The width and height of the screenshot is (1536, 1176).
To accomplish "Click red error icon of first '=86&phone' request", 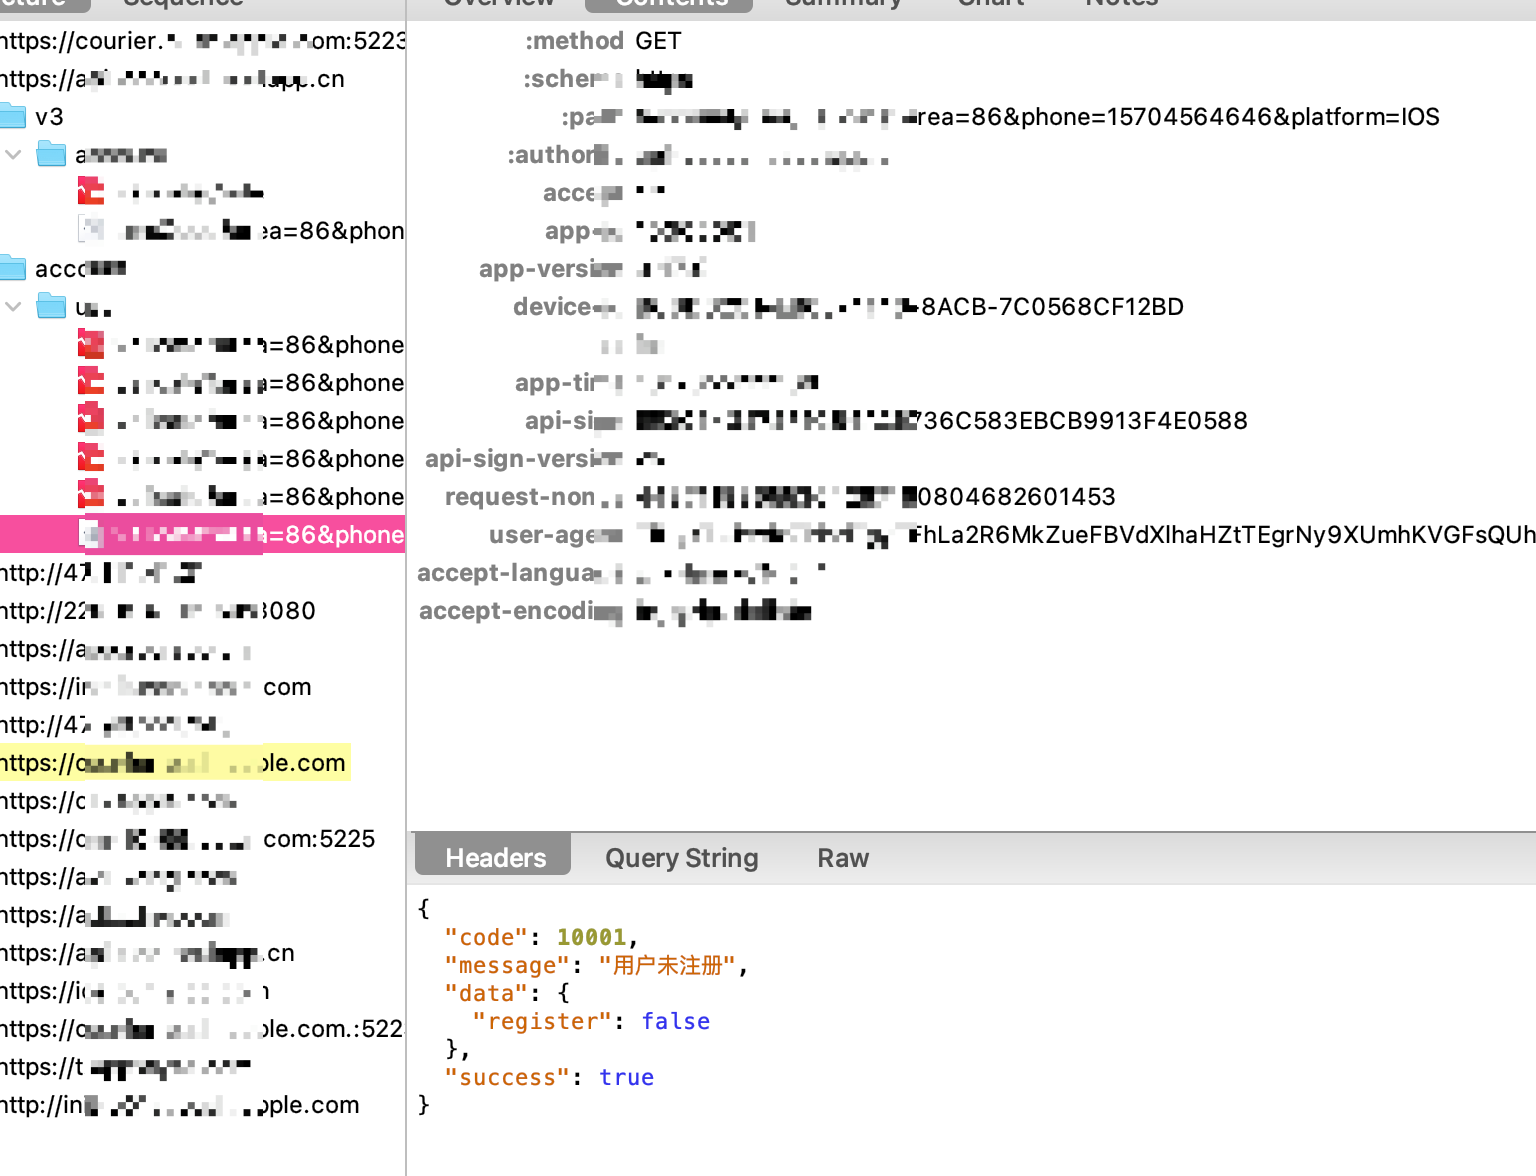I will [x=91, y=345].
